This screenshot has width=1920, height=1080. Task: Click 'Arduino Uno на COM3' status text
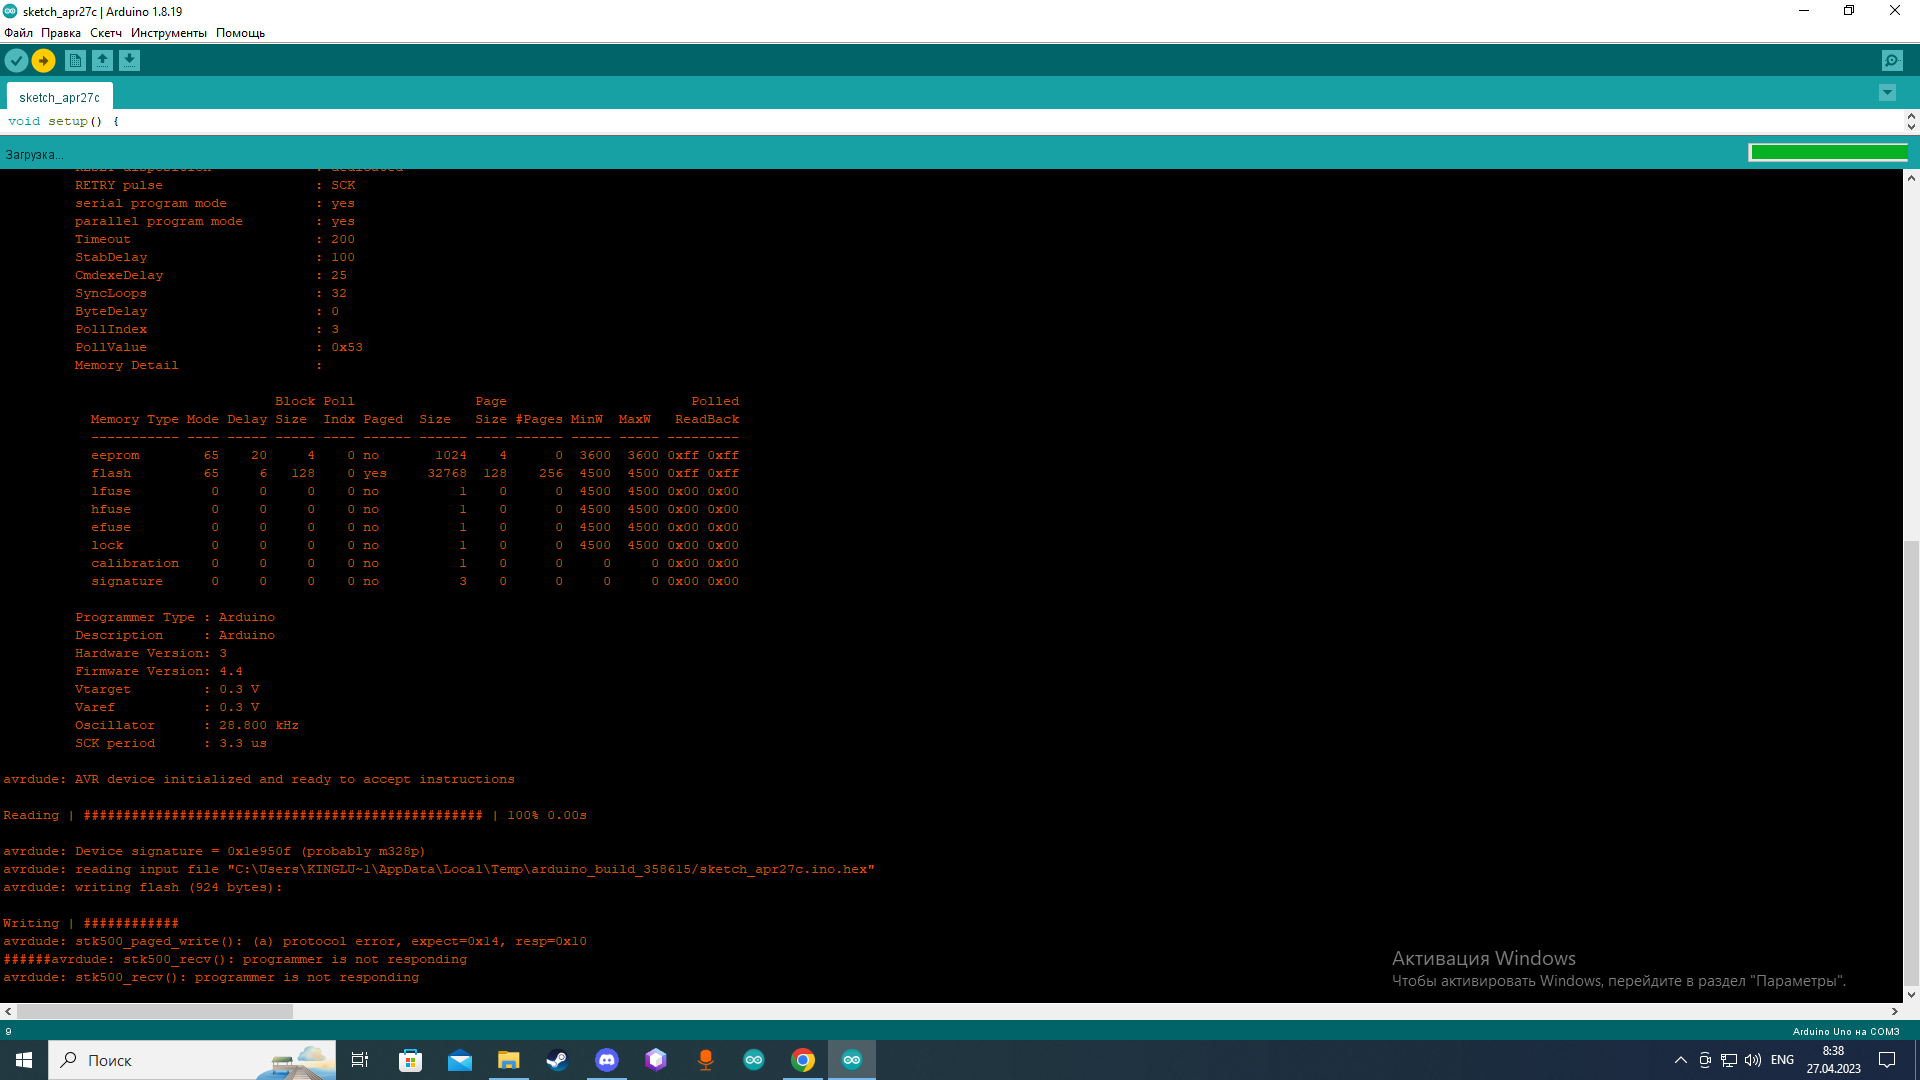coord(1846,1032)
